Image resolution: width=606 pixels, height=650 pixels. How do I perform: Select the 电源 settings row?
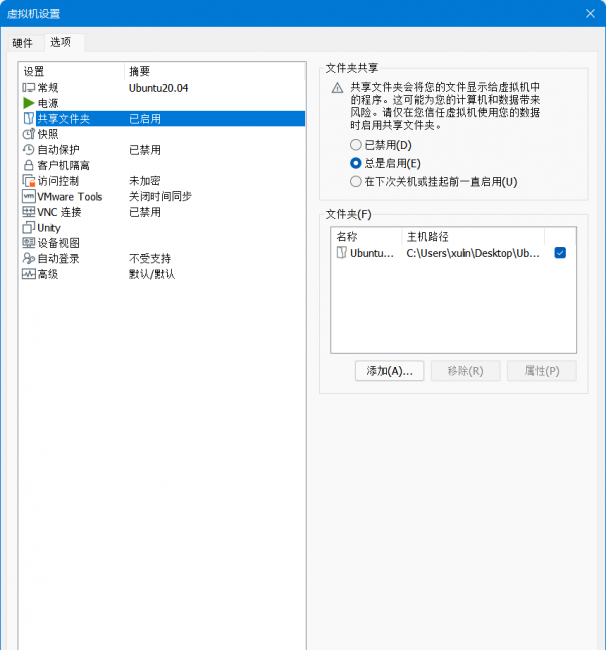click(163, 103)
